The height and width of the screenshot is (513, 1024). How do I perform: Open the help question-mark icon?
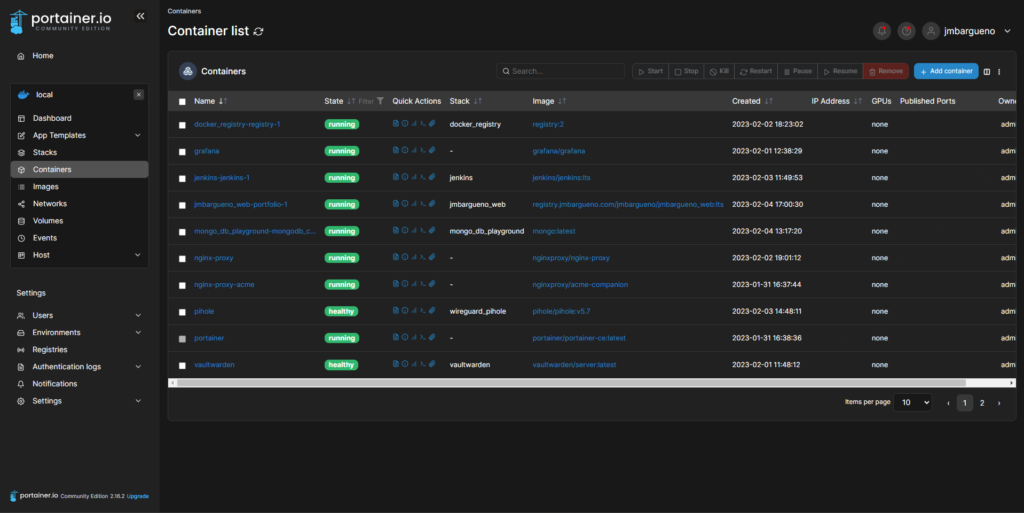click(x=906, y=31)
